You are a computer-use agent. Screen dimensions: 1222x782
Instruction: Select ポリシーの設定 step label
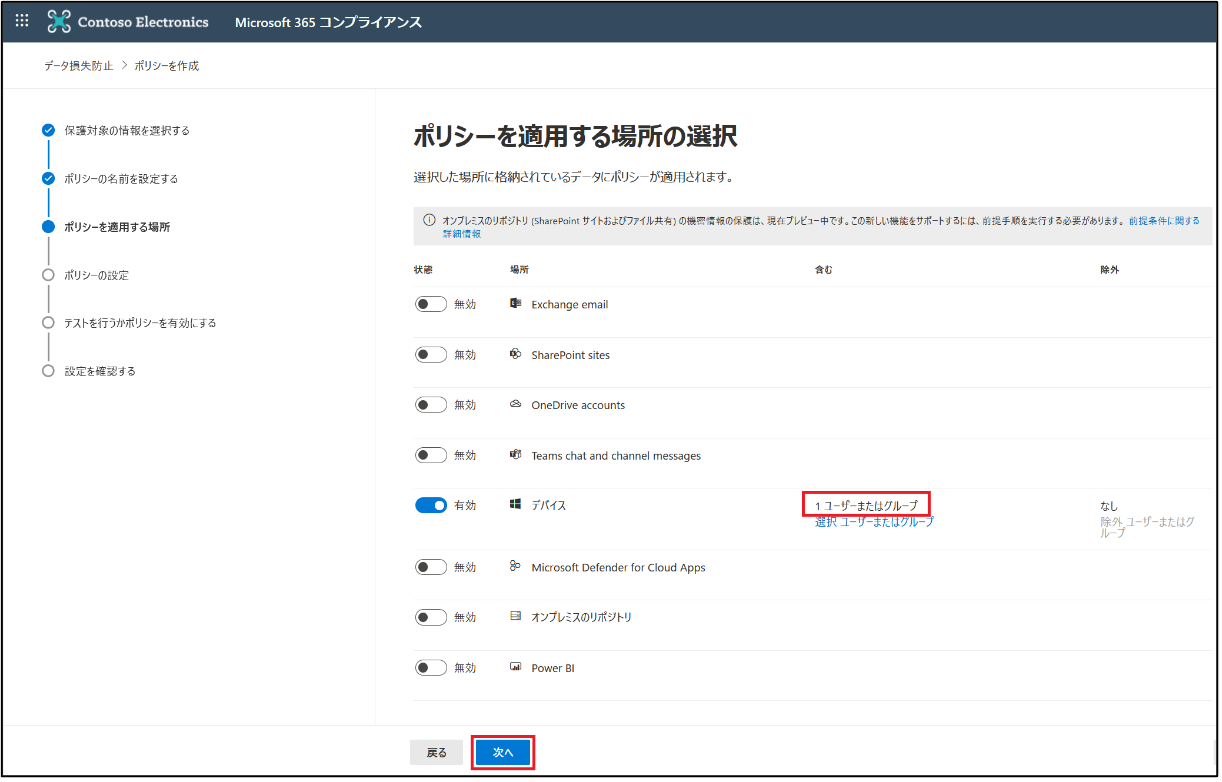(x=96, y=275)
